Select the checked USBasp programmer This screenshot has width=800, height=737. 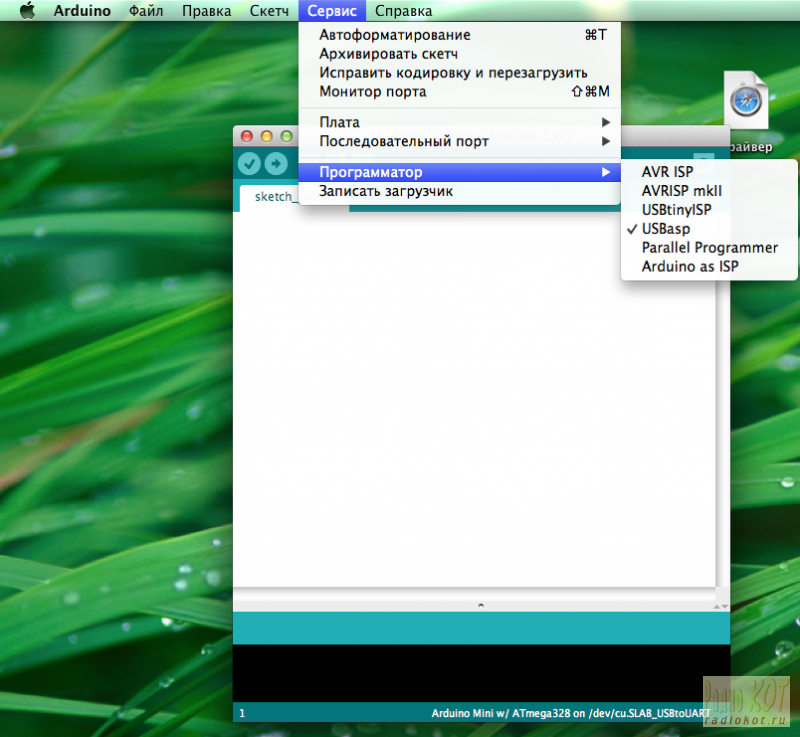[x=709, y=228]
